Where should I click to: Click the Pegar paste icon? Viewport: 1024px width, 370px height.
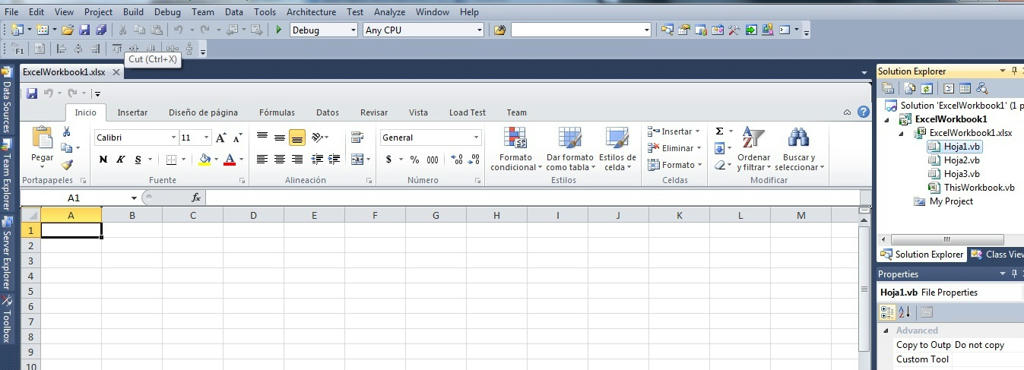click(x=42, y=138)
